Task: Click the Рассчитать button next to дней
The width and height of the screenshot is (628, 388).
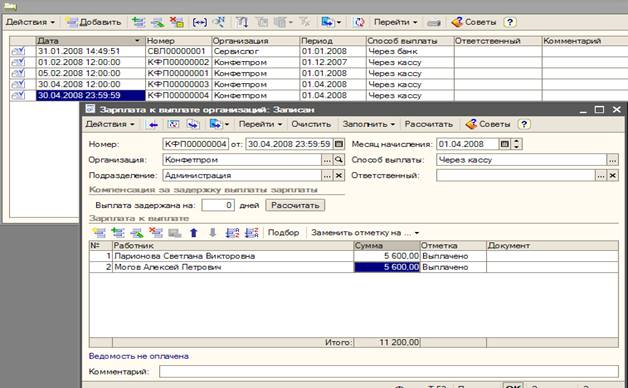Action: point(295,205)
